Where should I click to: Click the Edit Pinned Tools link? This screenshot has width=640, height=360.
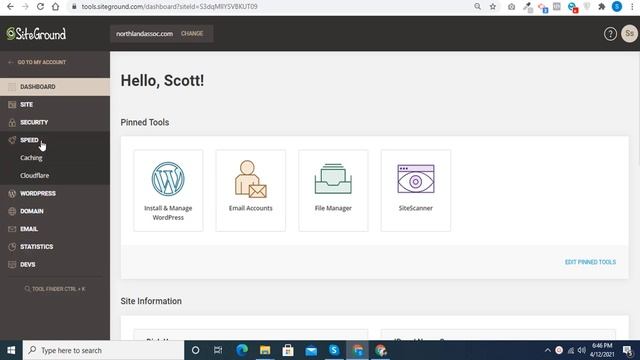[590, 262]
